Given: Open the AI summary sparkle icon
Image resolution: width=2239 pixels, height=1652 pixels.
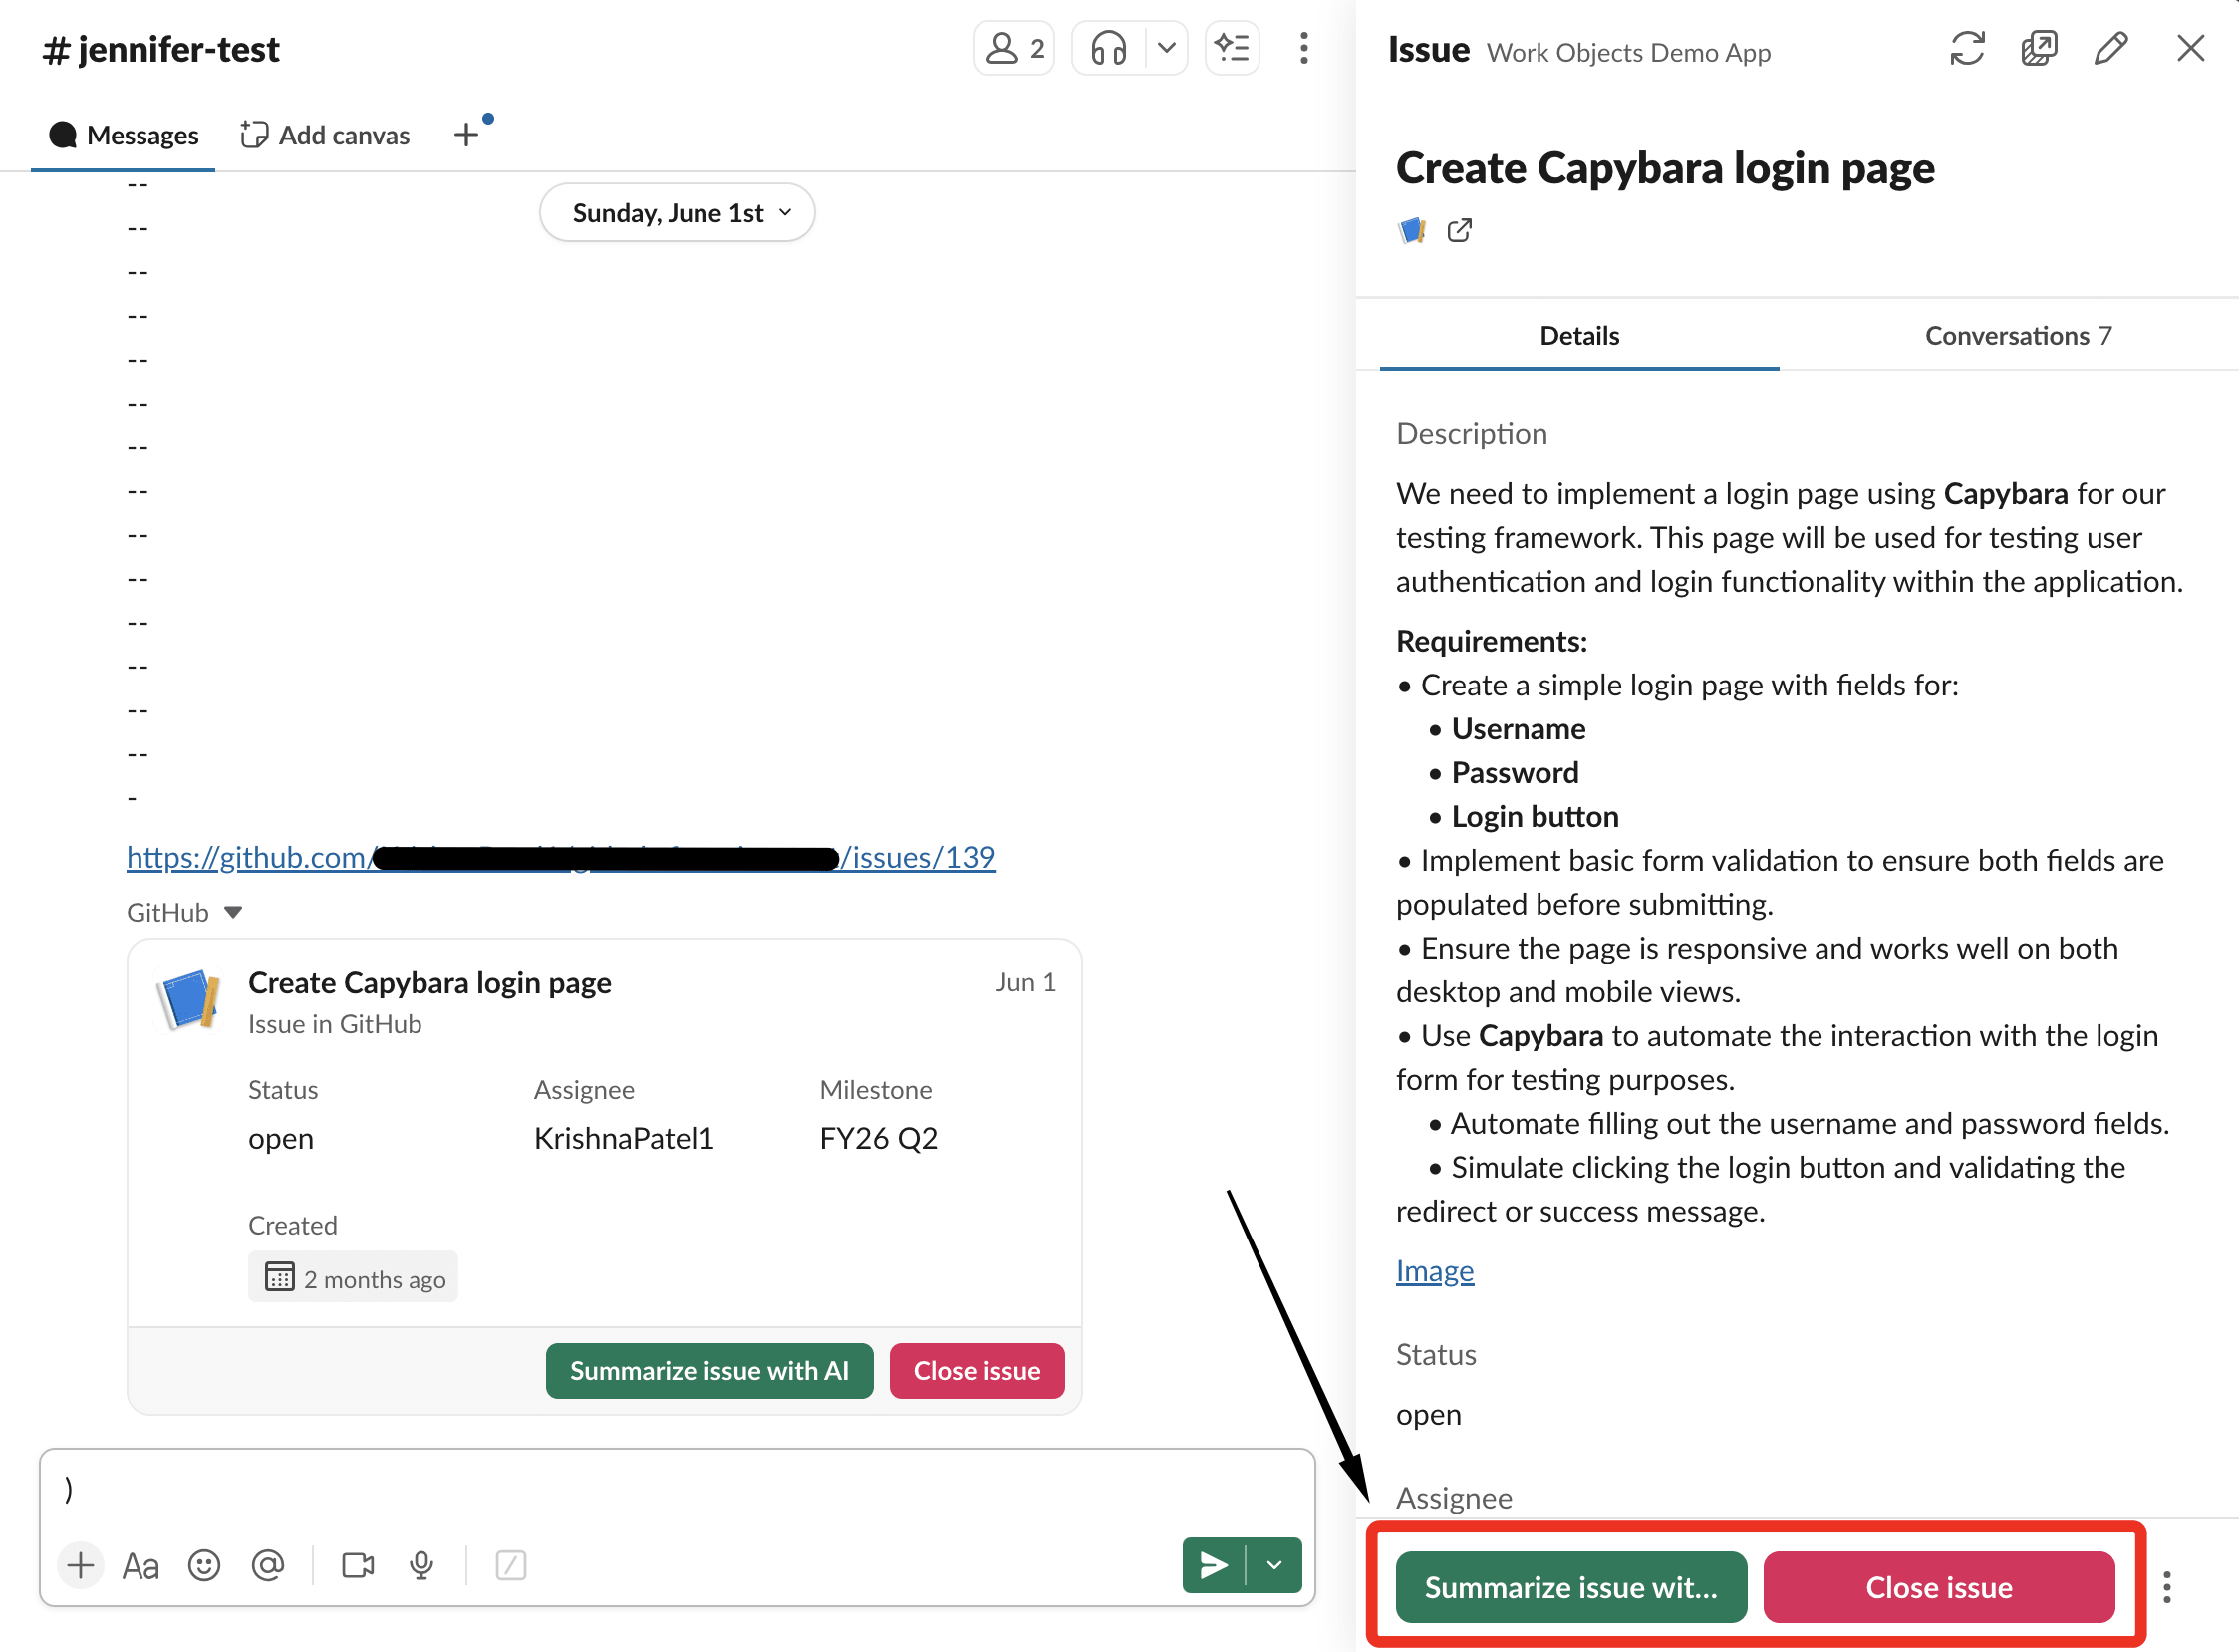Looking at the screenshot, I should coord(1232,48).
